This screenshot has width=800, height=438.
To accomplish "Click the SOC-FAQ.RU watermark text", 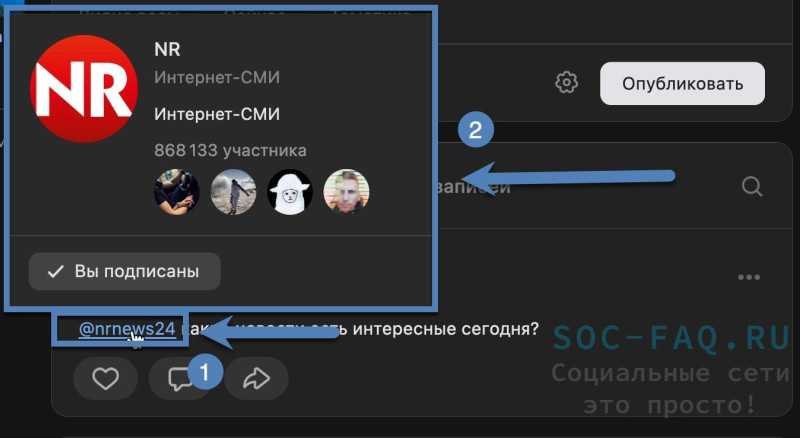I will 671,338.
